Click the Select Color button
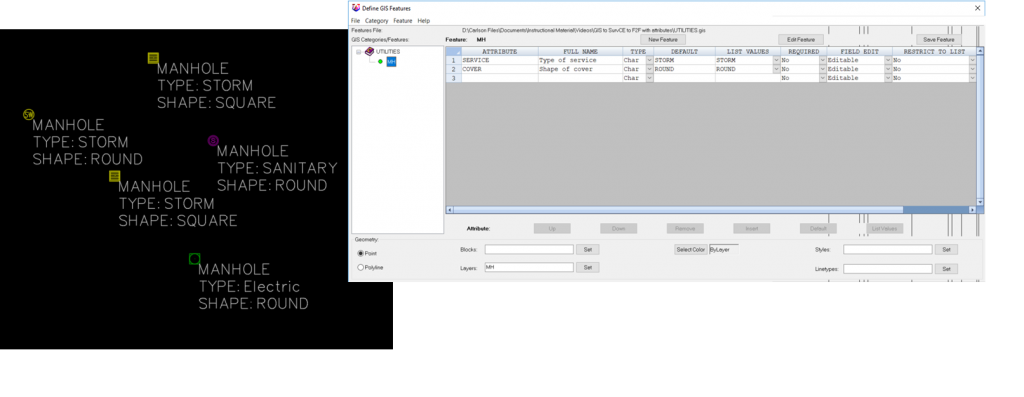The image size is (1024, 397). tap(691, 249)
